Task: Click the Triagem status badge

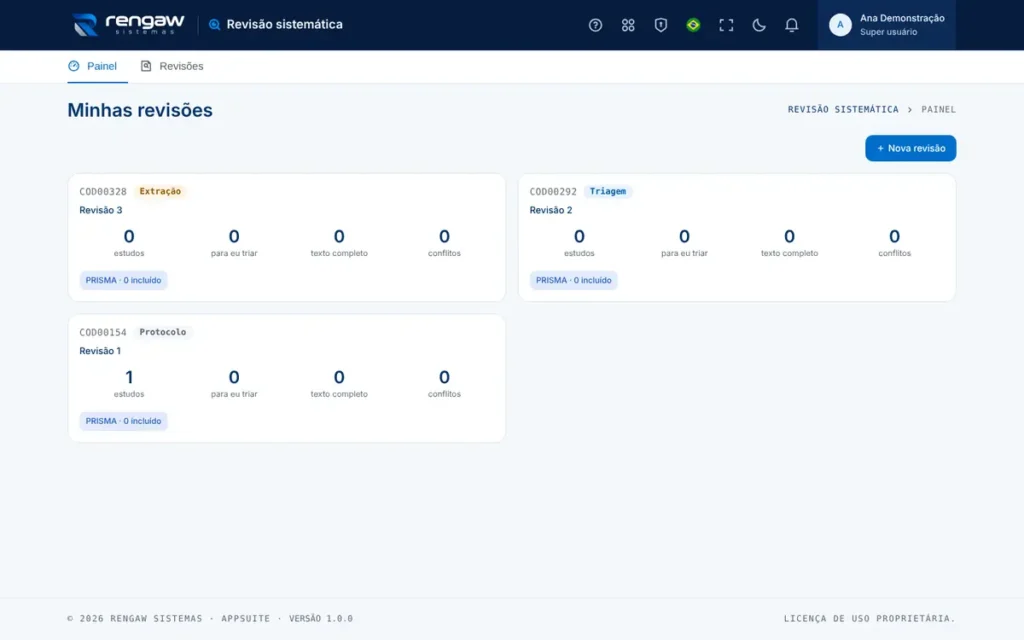Action: [x=607, y=191]
